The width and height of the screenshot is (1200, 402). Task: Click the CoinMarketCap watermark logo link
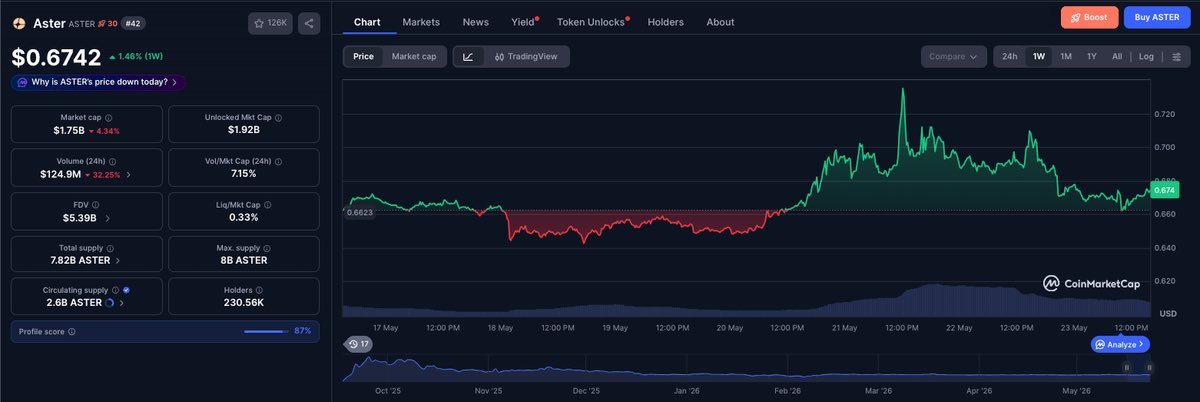click(1091, 283)
